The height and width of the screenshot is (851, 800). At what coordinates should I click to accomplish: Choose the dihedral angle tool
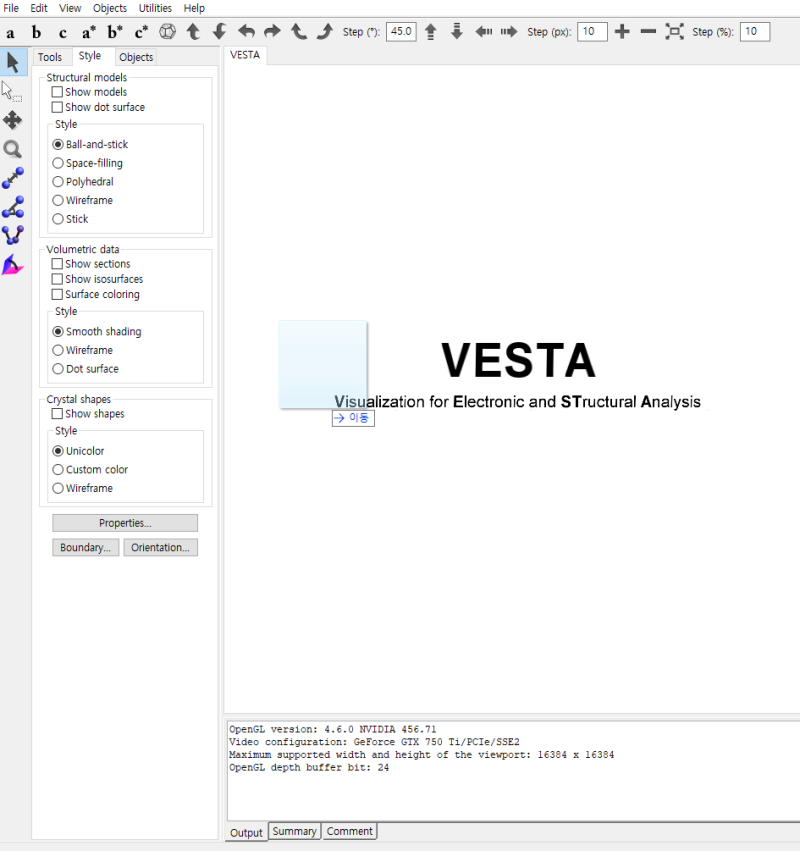12,234
